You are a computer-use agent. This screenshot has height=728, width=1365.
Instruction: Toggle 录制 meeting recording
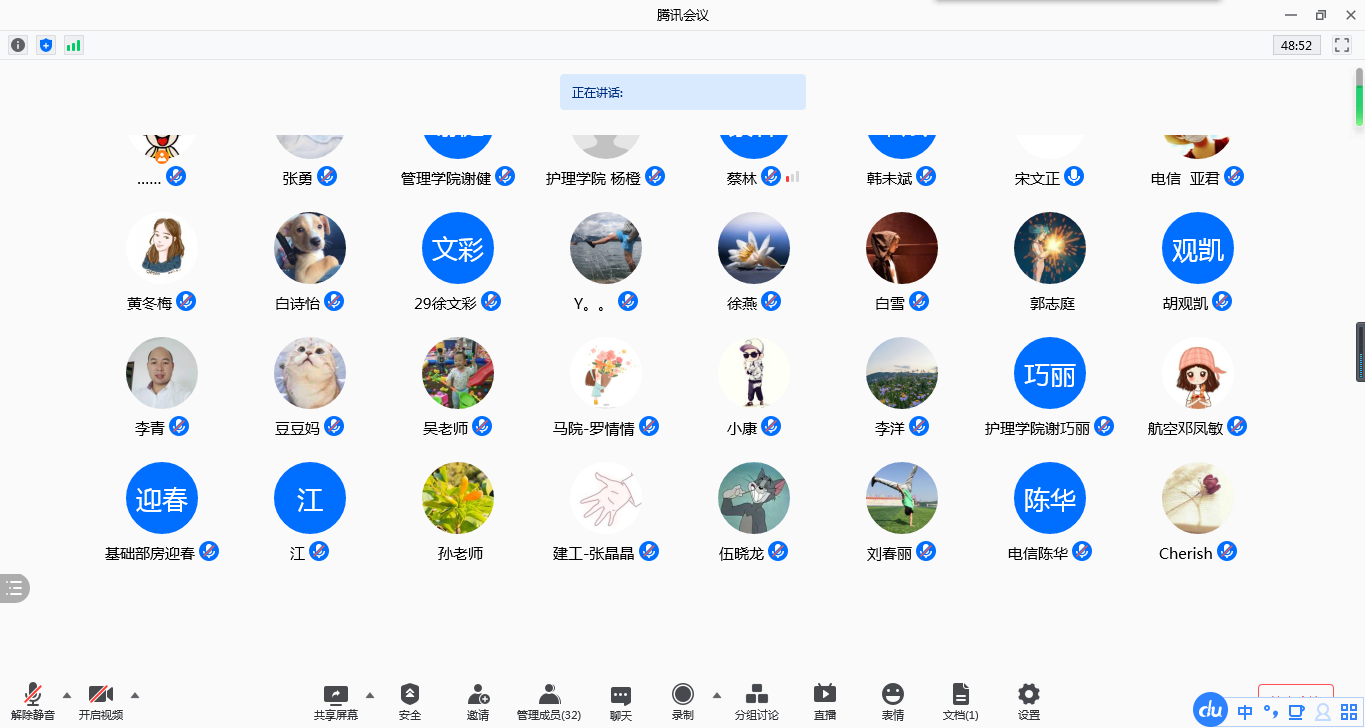click(683, 701)
